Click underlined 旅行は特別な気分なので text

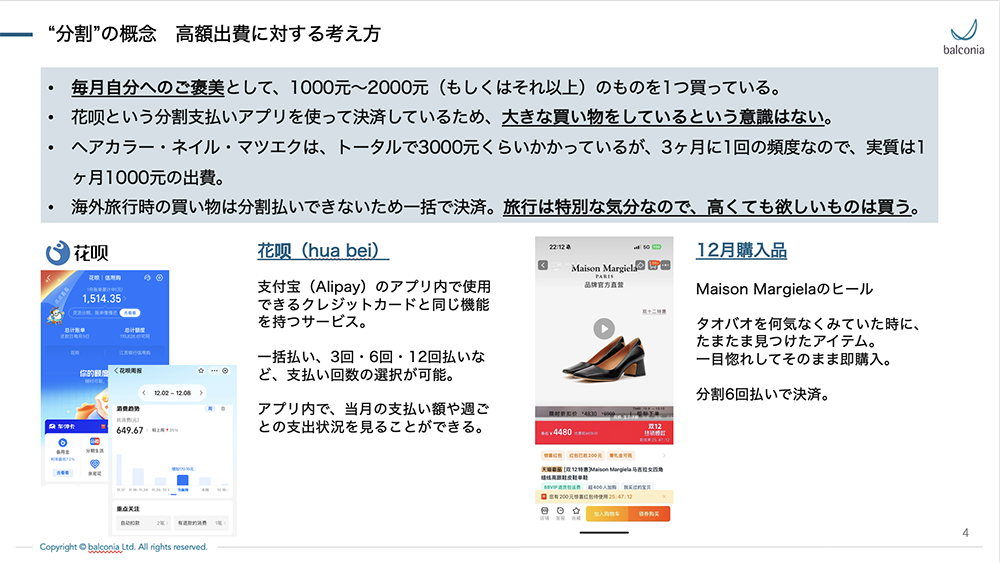598,207
